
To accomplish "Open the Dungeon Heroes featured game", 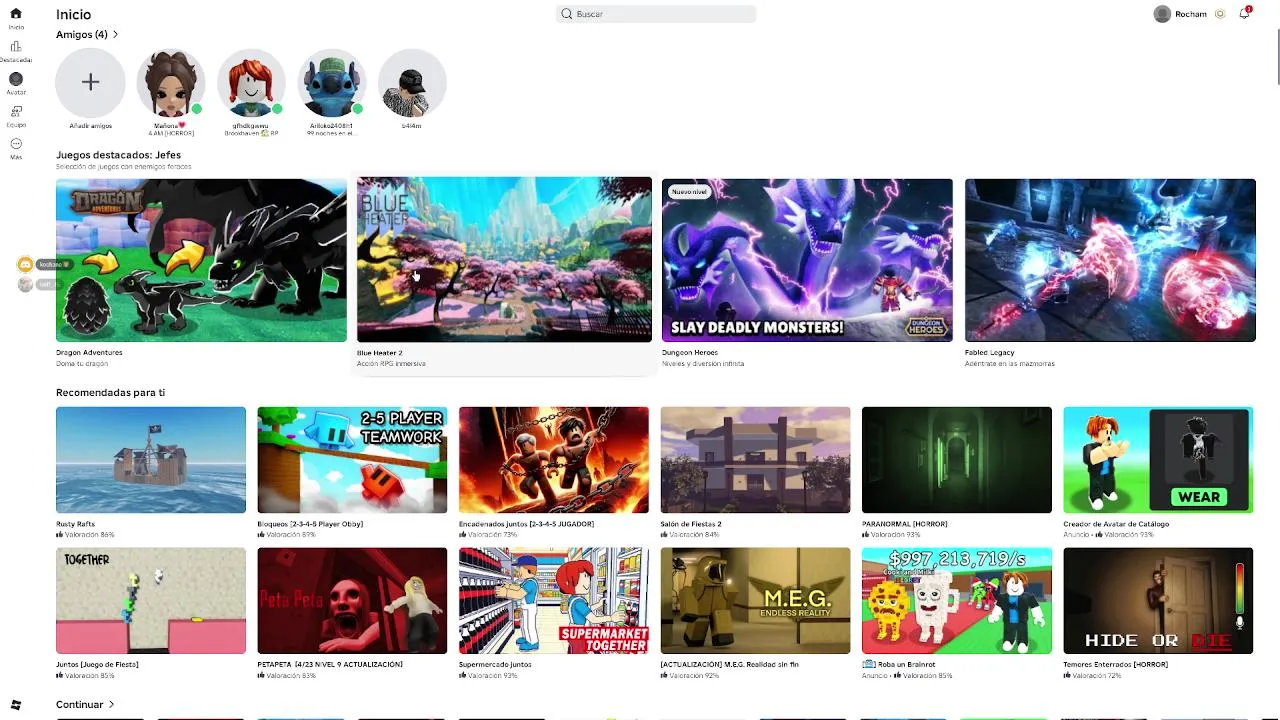I will pos(807,260).
